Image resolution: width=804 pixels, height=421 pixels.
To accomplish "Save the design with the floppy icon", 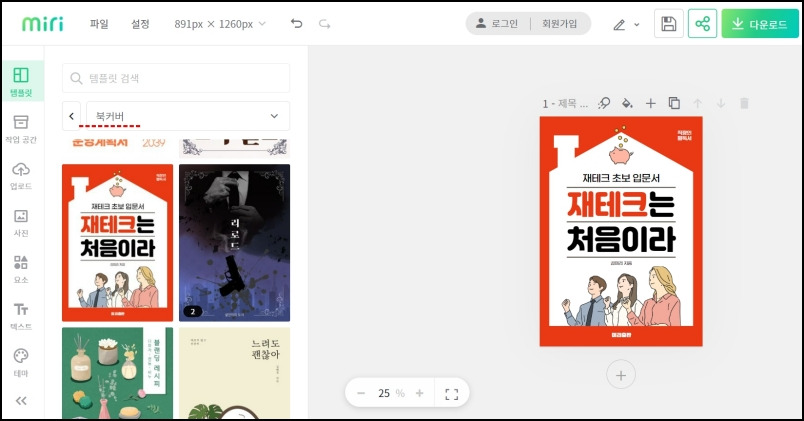I will (x=669, y=24).
